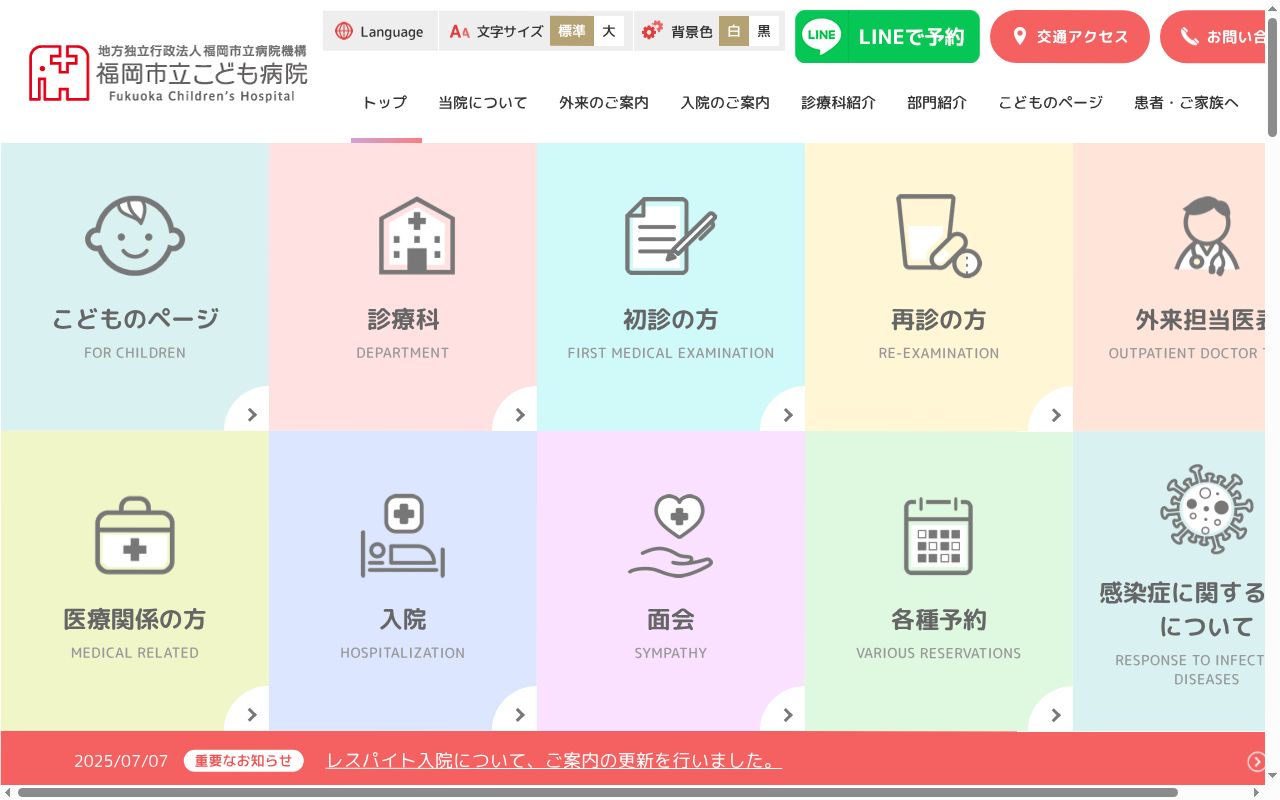Open the 診療科紹介 menu
1280x800 pixels.
click(838, 102)
